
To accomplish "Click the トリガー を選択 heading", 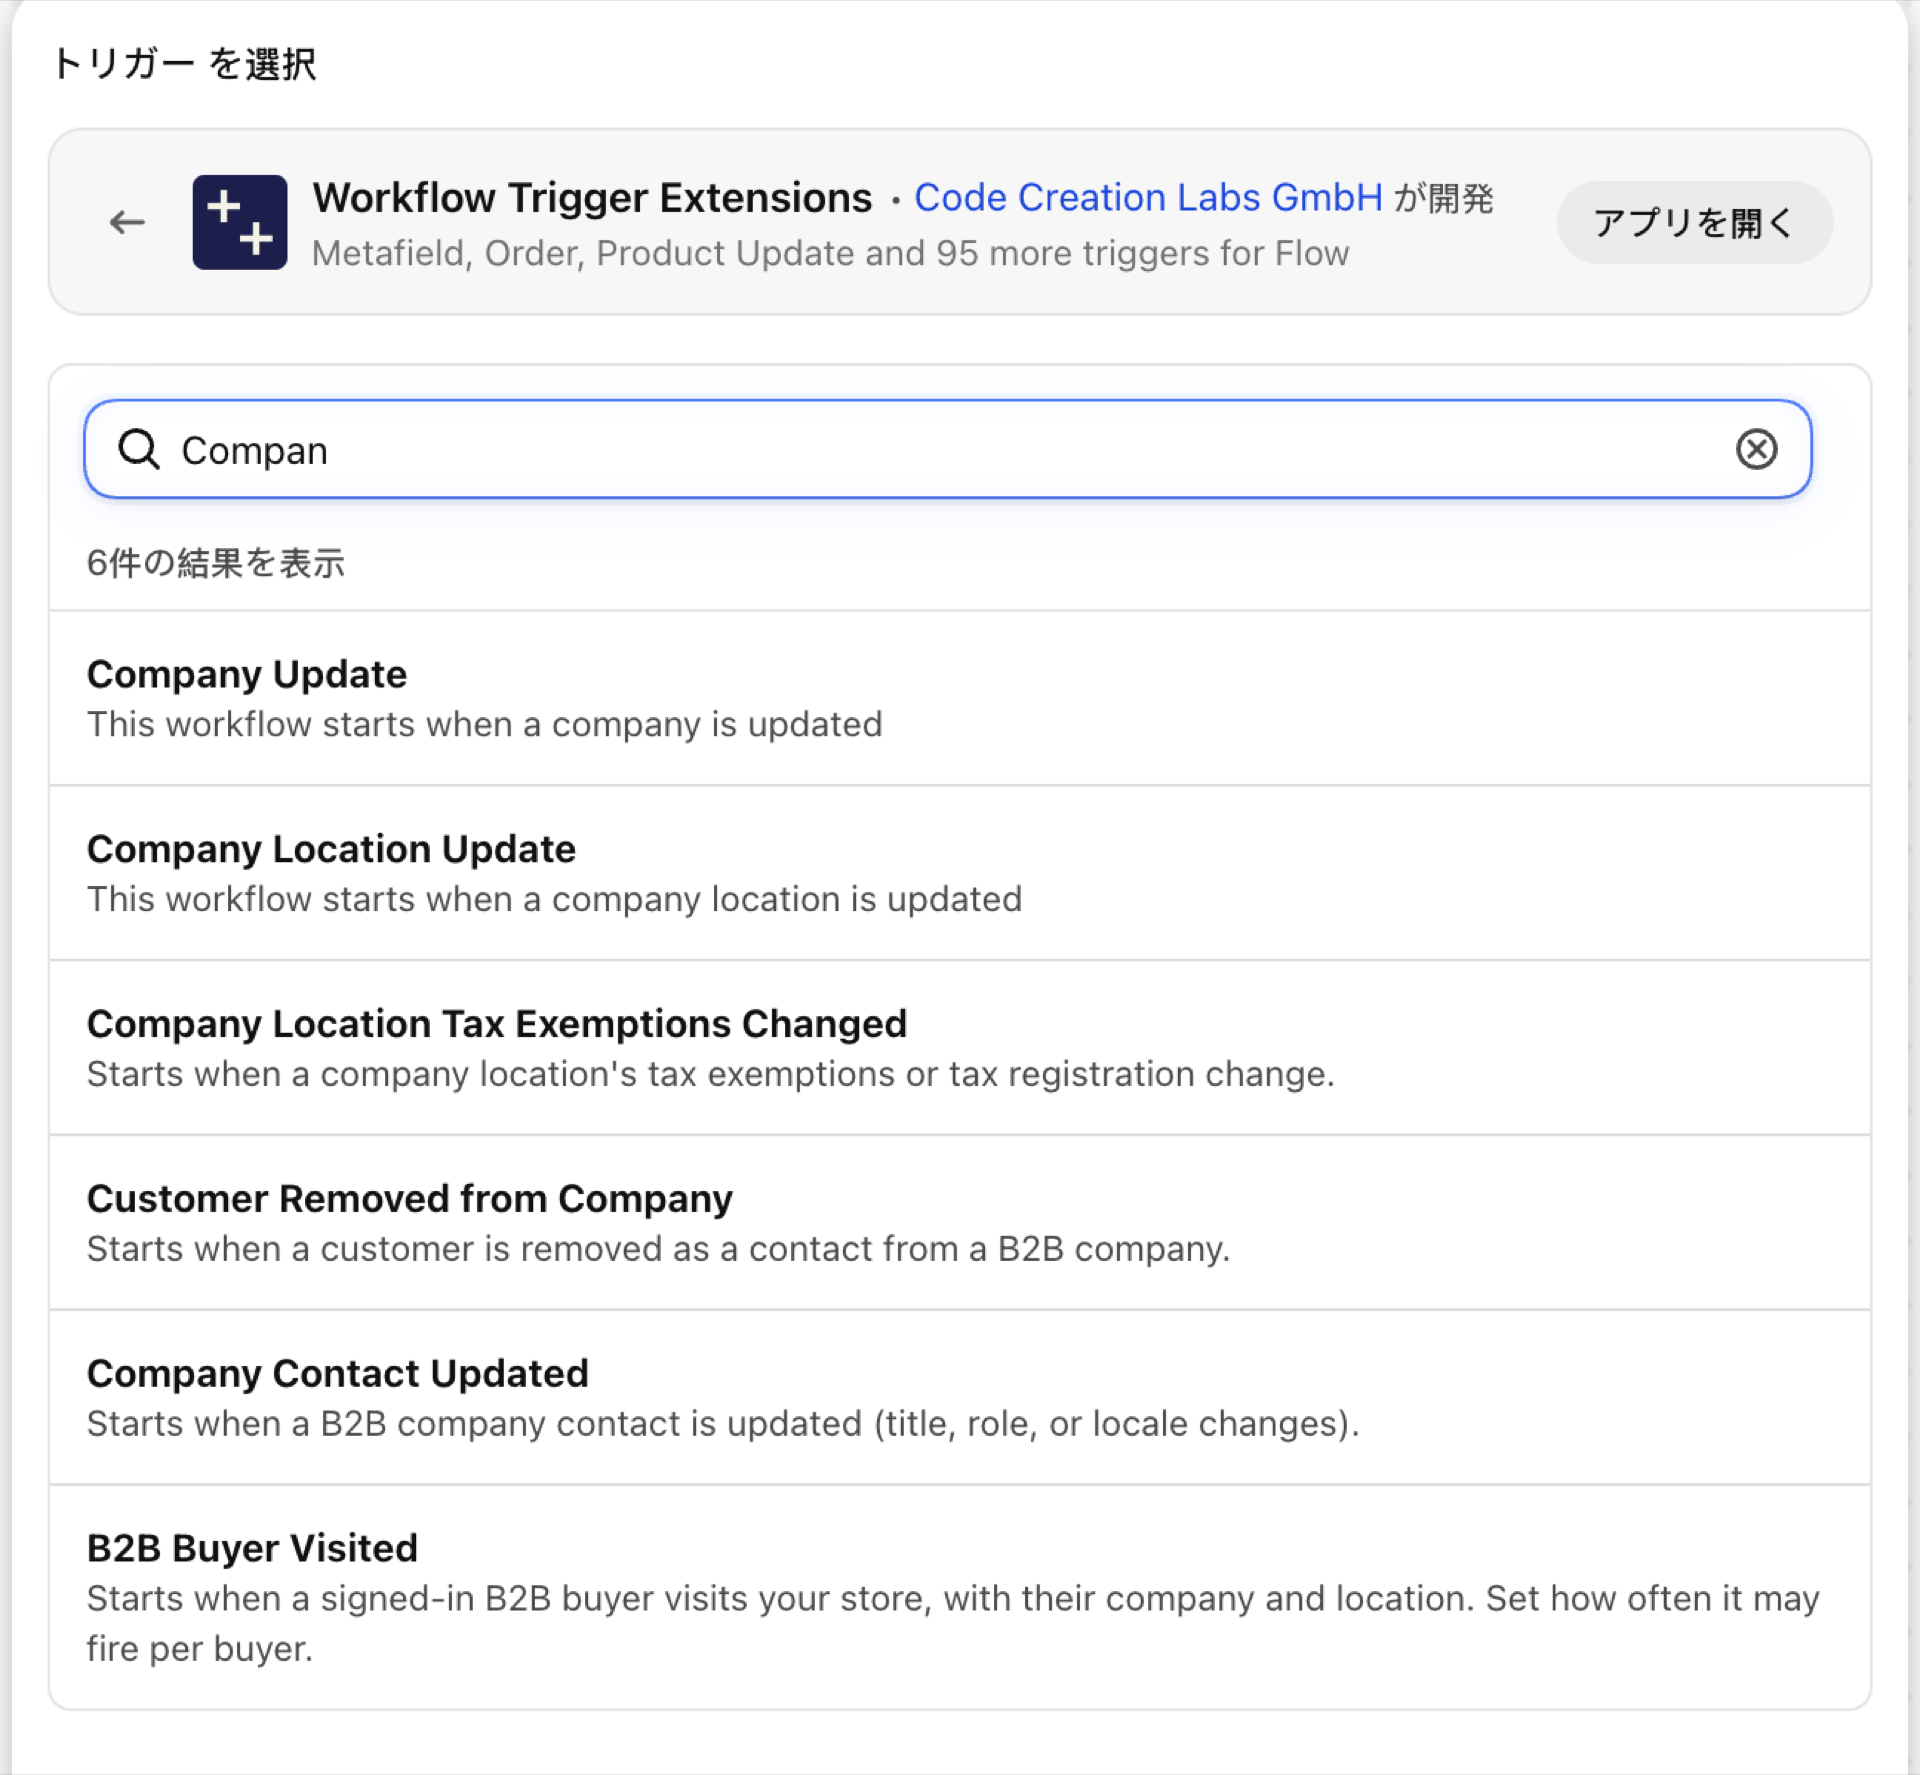I will (x=183, y=64).
